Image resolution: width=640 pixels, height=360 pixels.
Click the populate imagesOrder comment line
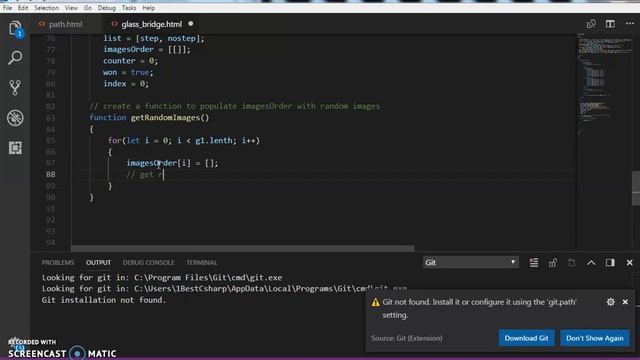235,106
